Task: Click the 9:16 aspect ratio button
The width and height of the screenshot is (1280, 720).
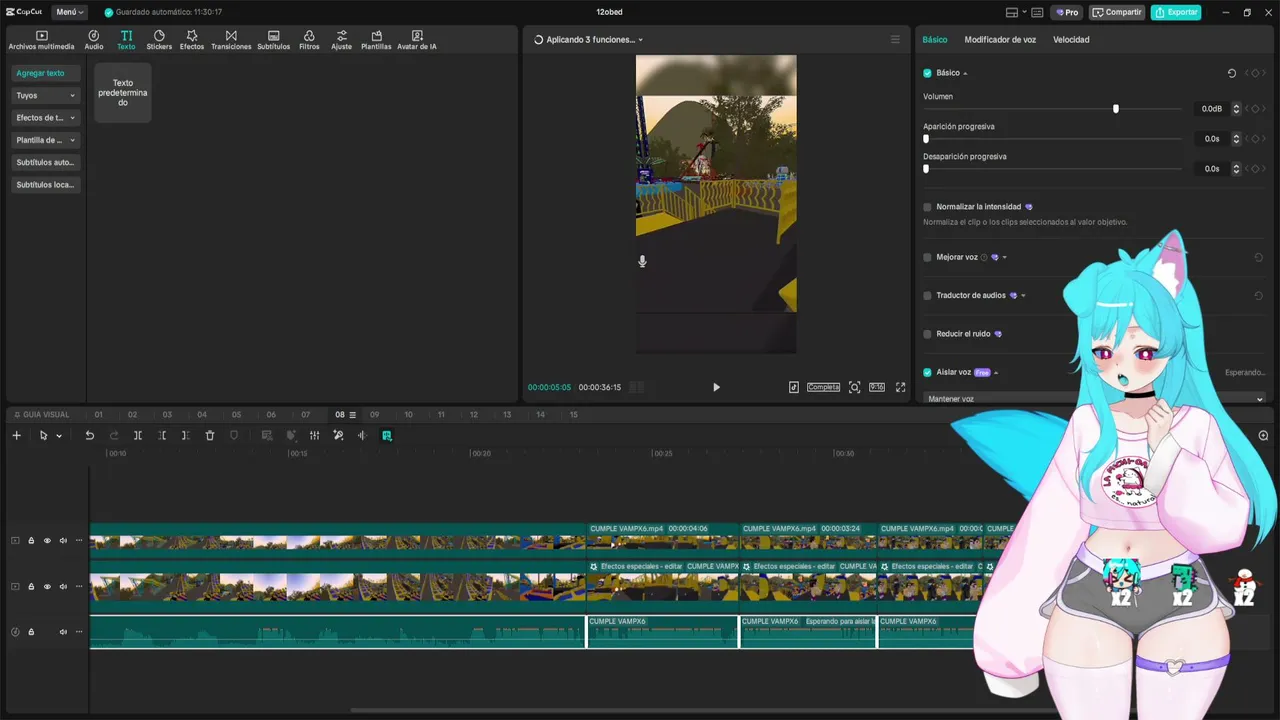Action: [x=877, y=387]
